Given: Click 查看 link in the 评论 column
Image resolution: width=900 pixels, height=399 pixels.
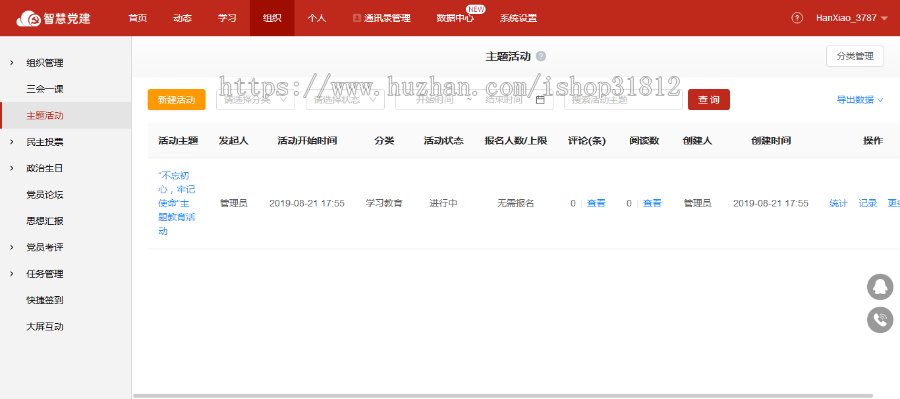Looking at the screenshot, I should [x=596, y=203].
